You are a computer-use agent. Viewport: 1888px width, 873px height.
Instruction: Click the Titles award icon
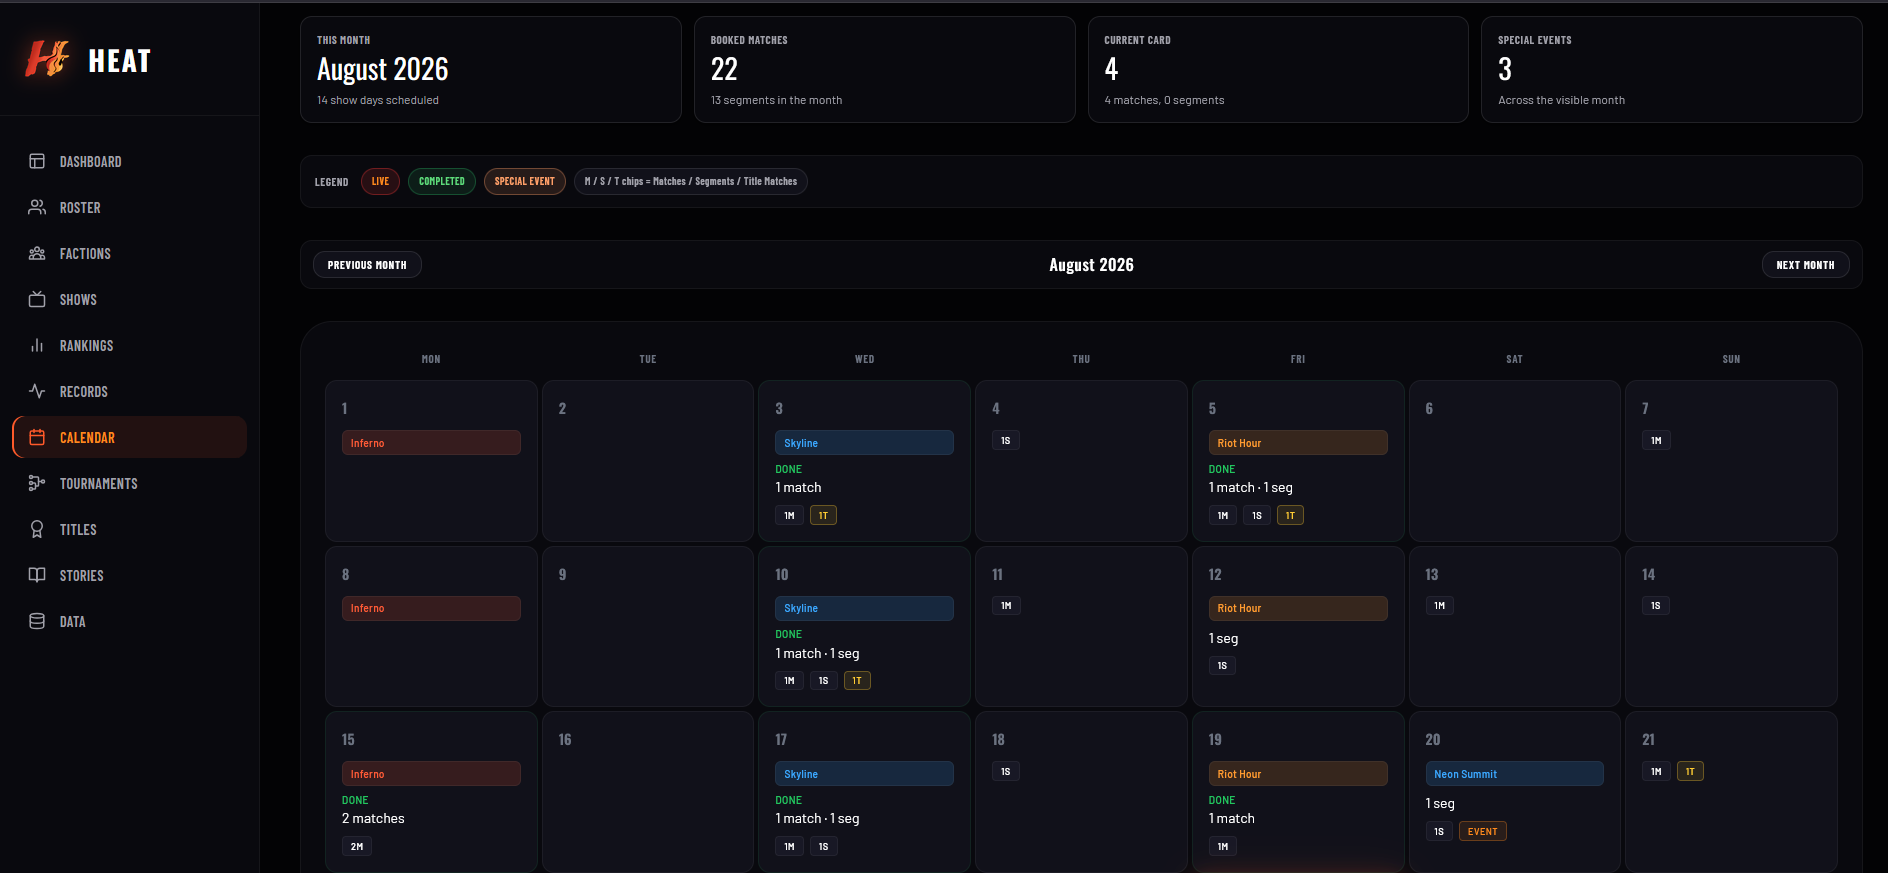(37, 529)
